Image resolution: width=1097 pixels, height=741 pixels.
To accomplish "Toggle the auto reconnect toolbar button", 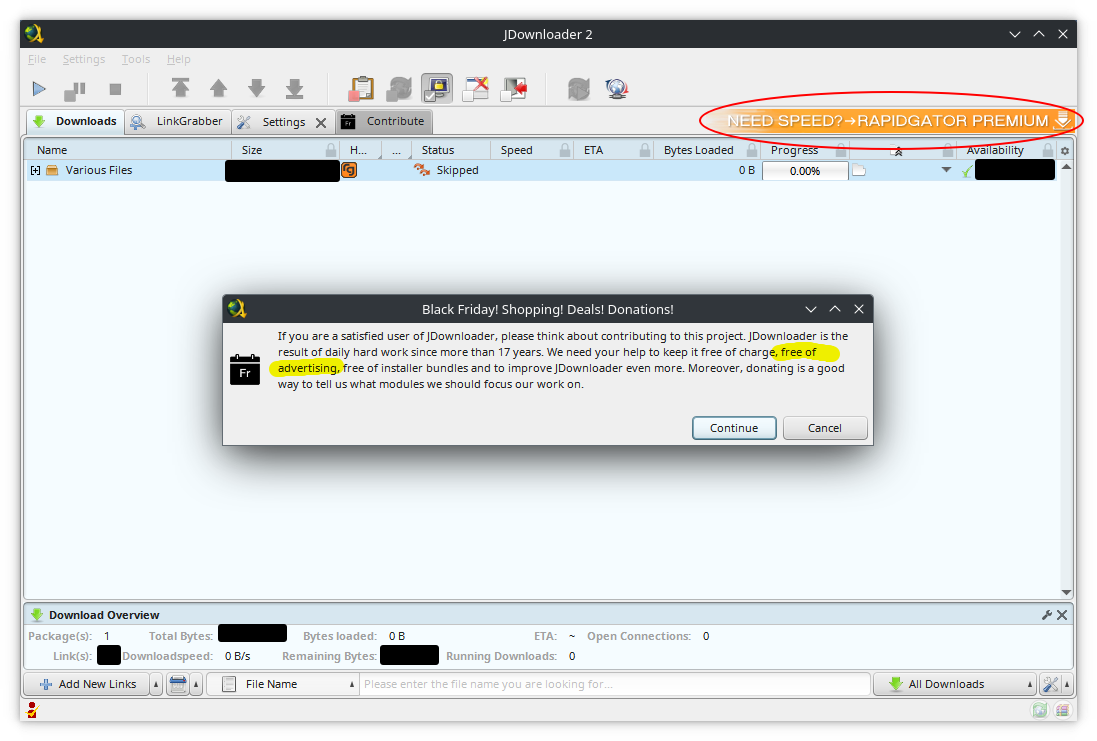I will click(x=399, y=89).
